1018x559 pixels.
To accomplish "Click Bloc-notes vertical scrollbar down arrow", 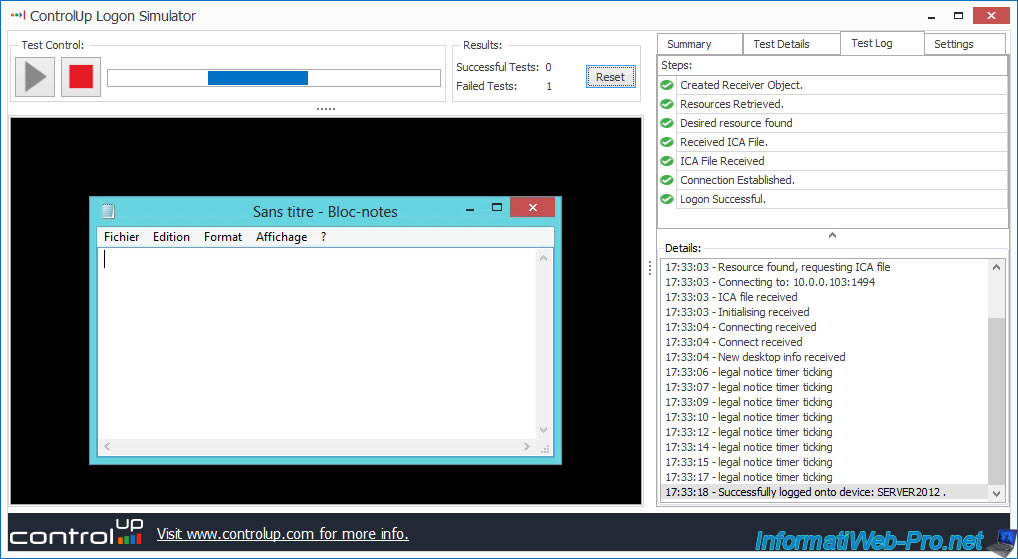I will tap(544, 430).
